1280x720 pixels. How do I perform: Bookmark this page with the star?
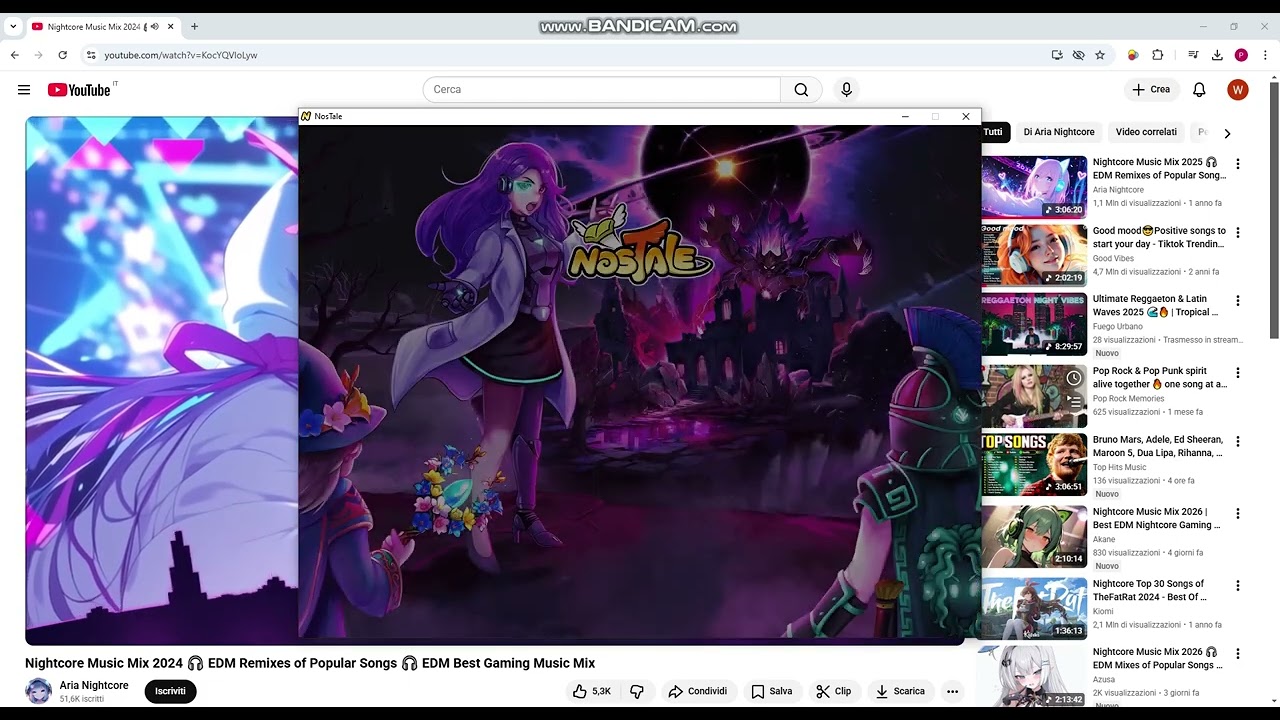tap(1100, 55)
